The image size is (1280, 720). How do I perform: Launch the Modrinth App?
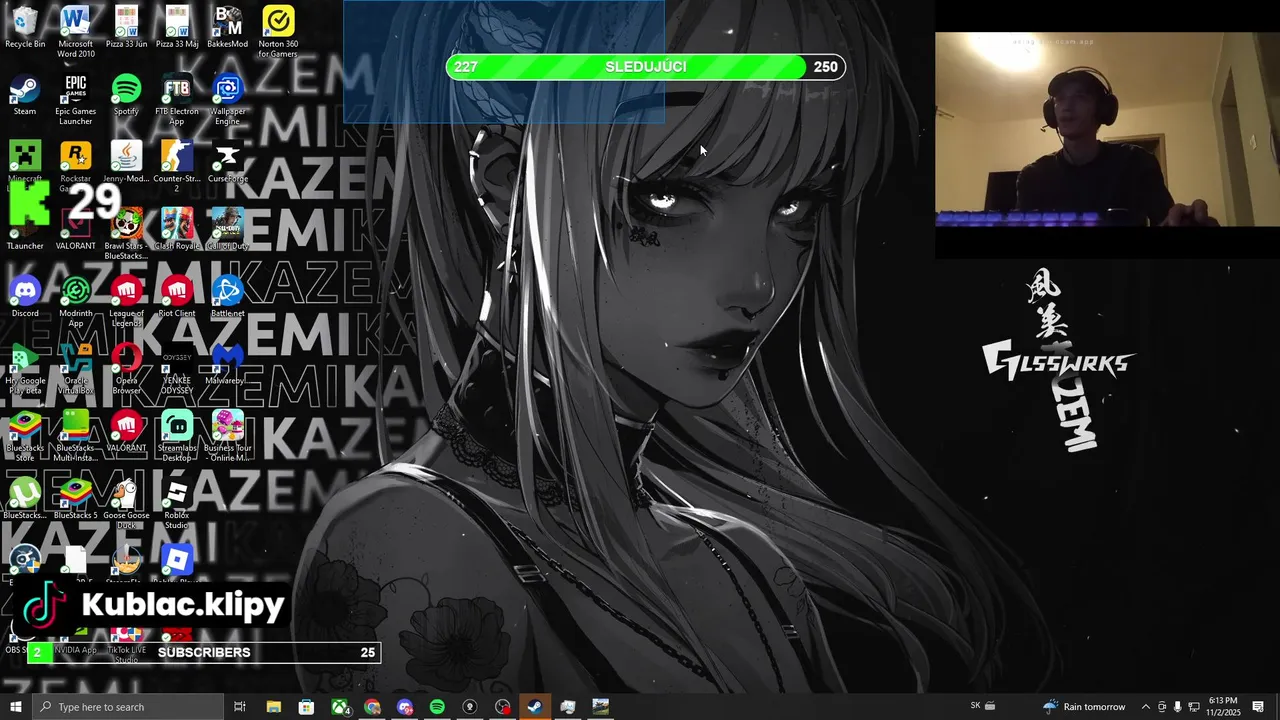tap(76, 301)
